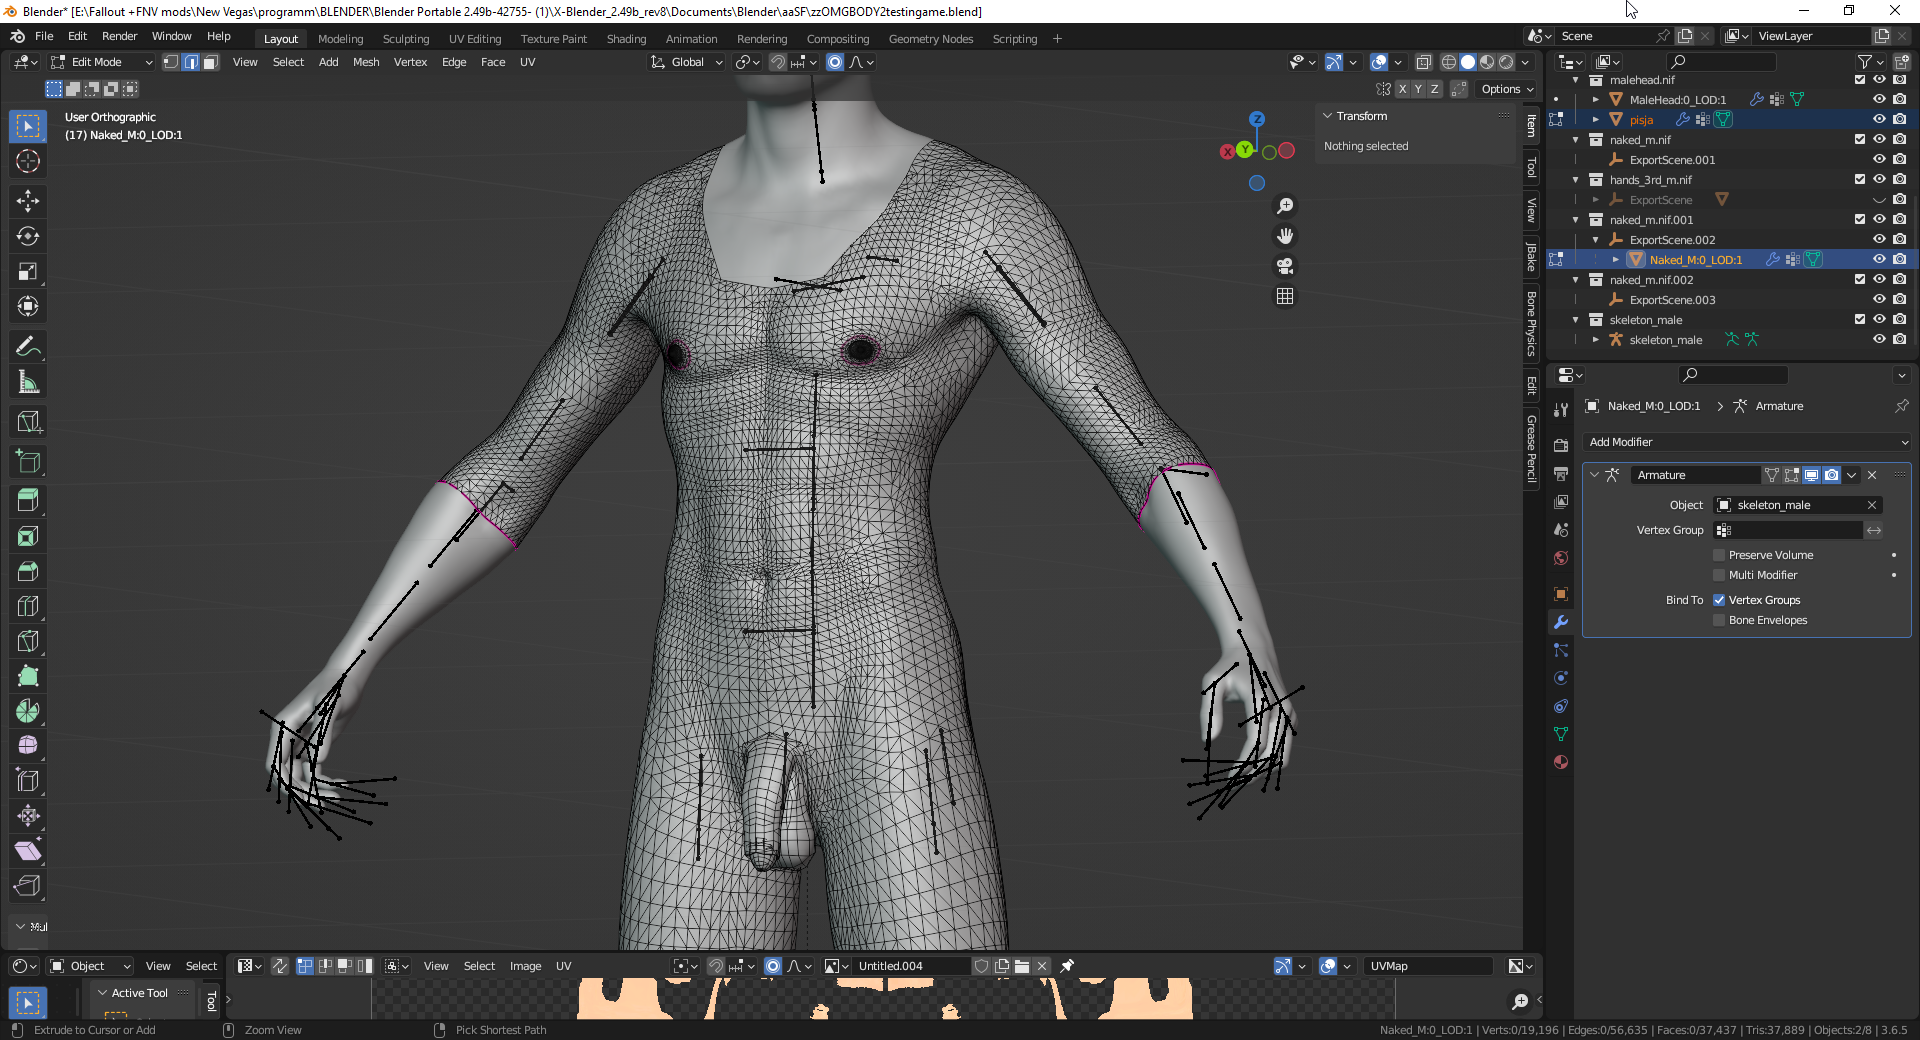
Task: Select the Smooth tool
Action: (28, 746)
